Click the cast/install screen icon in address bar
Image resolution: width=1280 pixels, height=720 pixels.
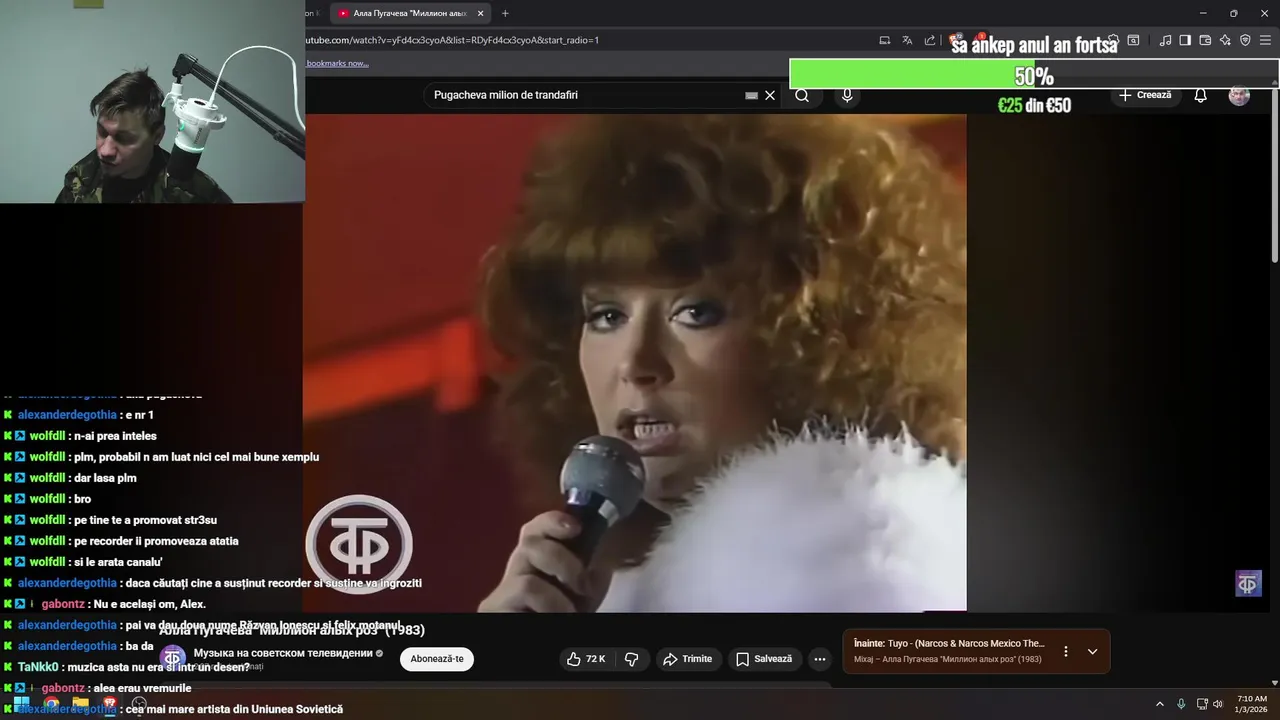(884, 40)
